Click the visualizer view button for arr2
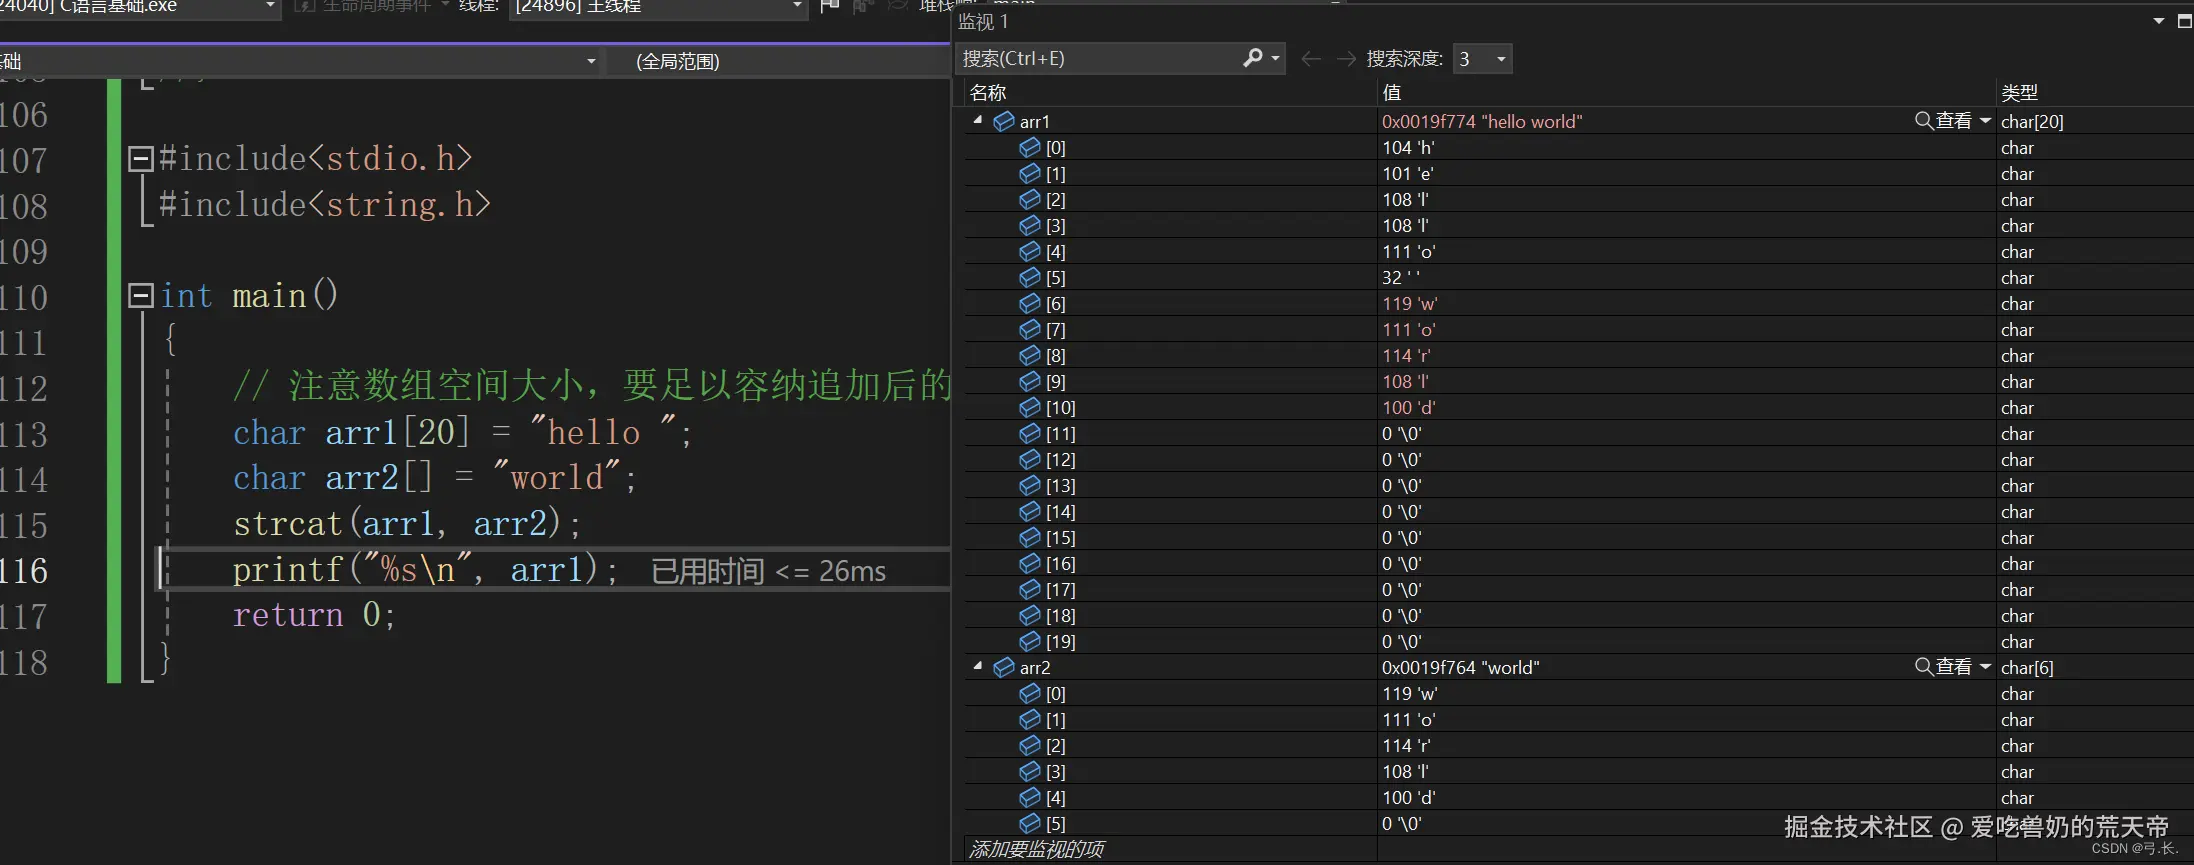 click(x=1943, y=667)
